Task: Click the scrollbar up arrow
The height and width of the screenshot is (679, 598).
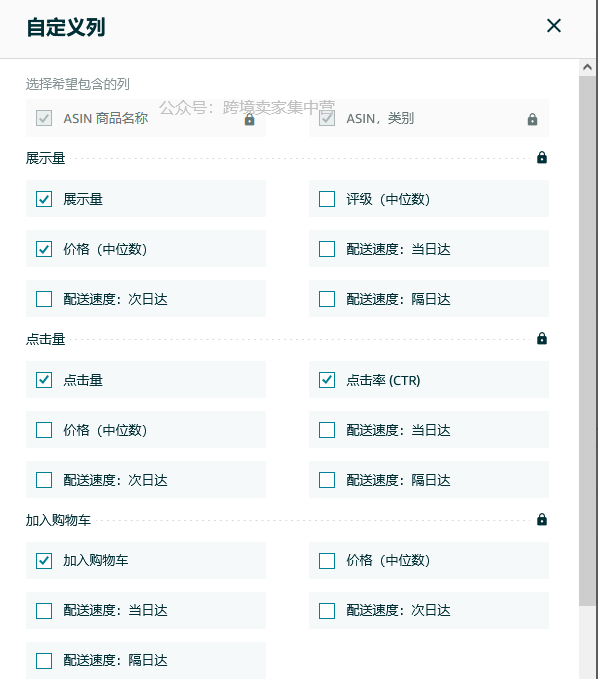Action: tap(588, 67)
